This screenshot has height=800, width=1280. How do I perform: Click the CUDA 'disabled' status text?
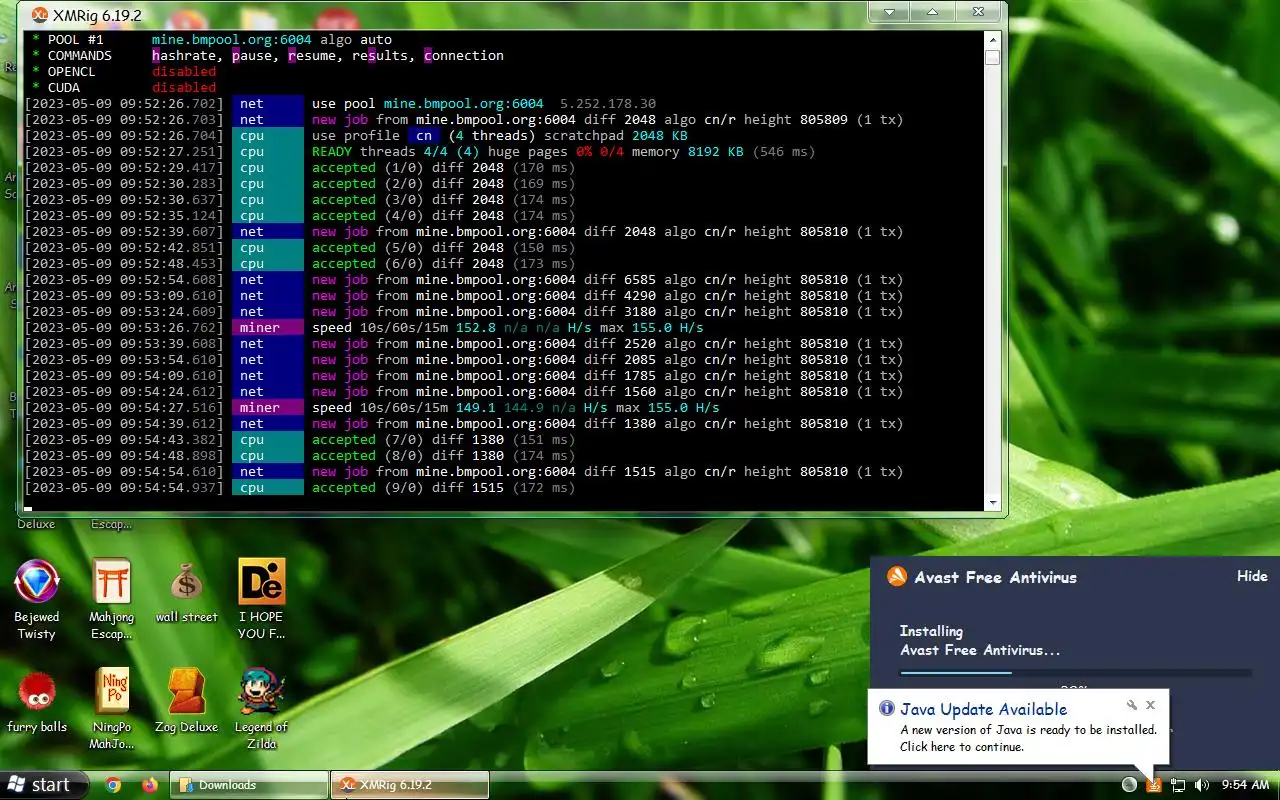coord(184,88)
